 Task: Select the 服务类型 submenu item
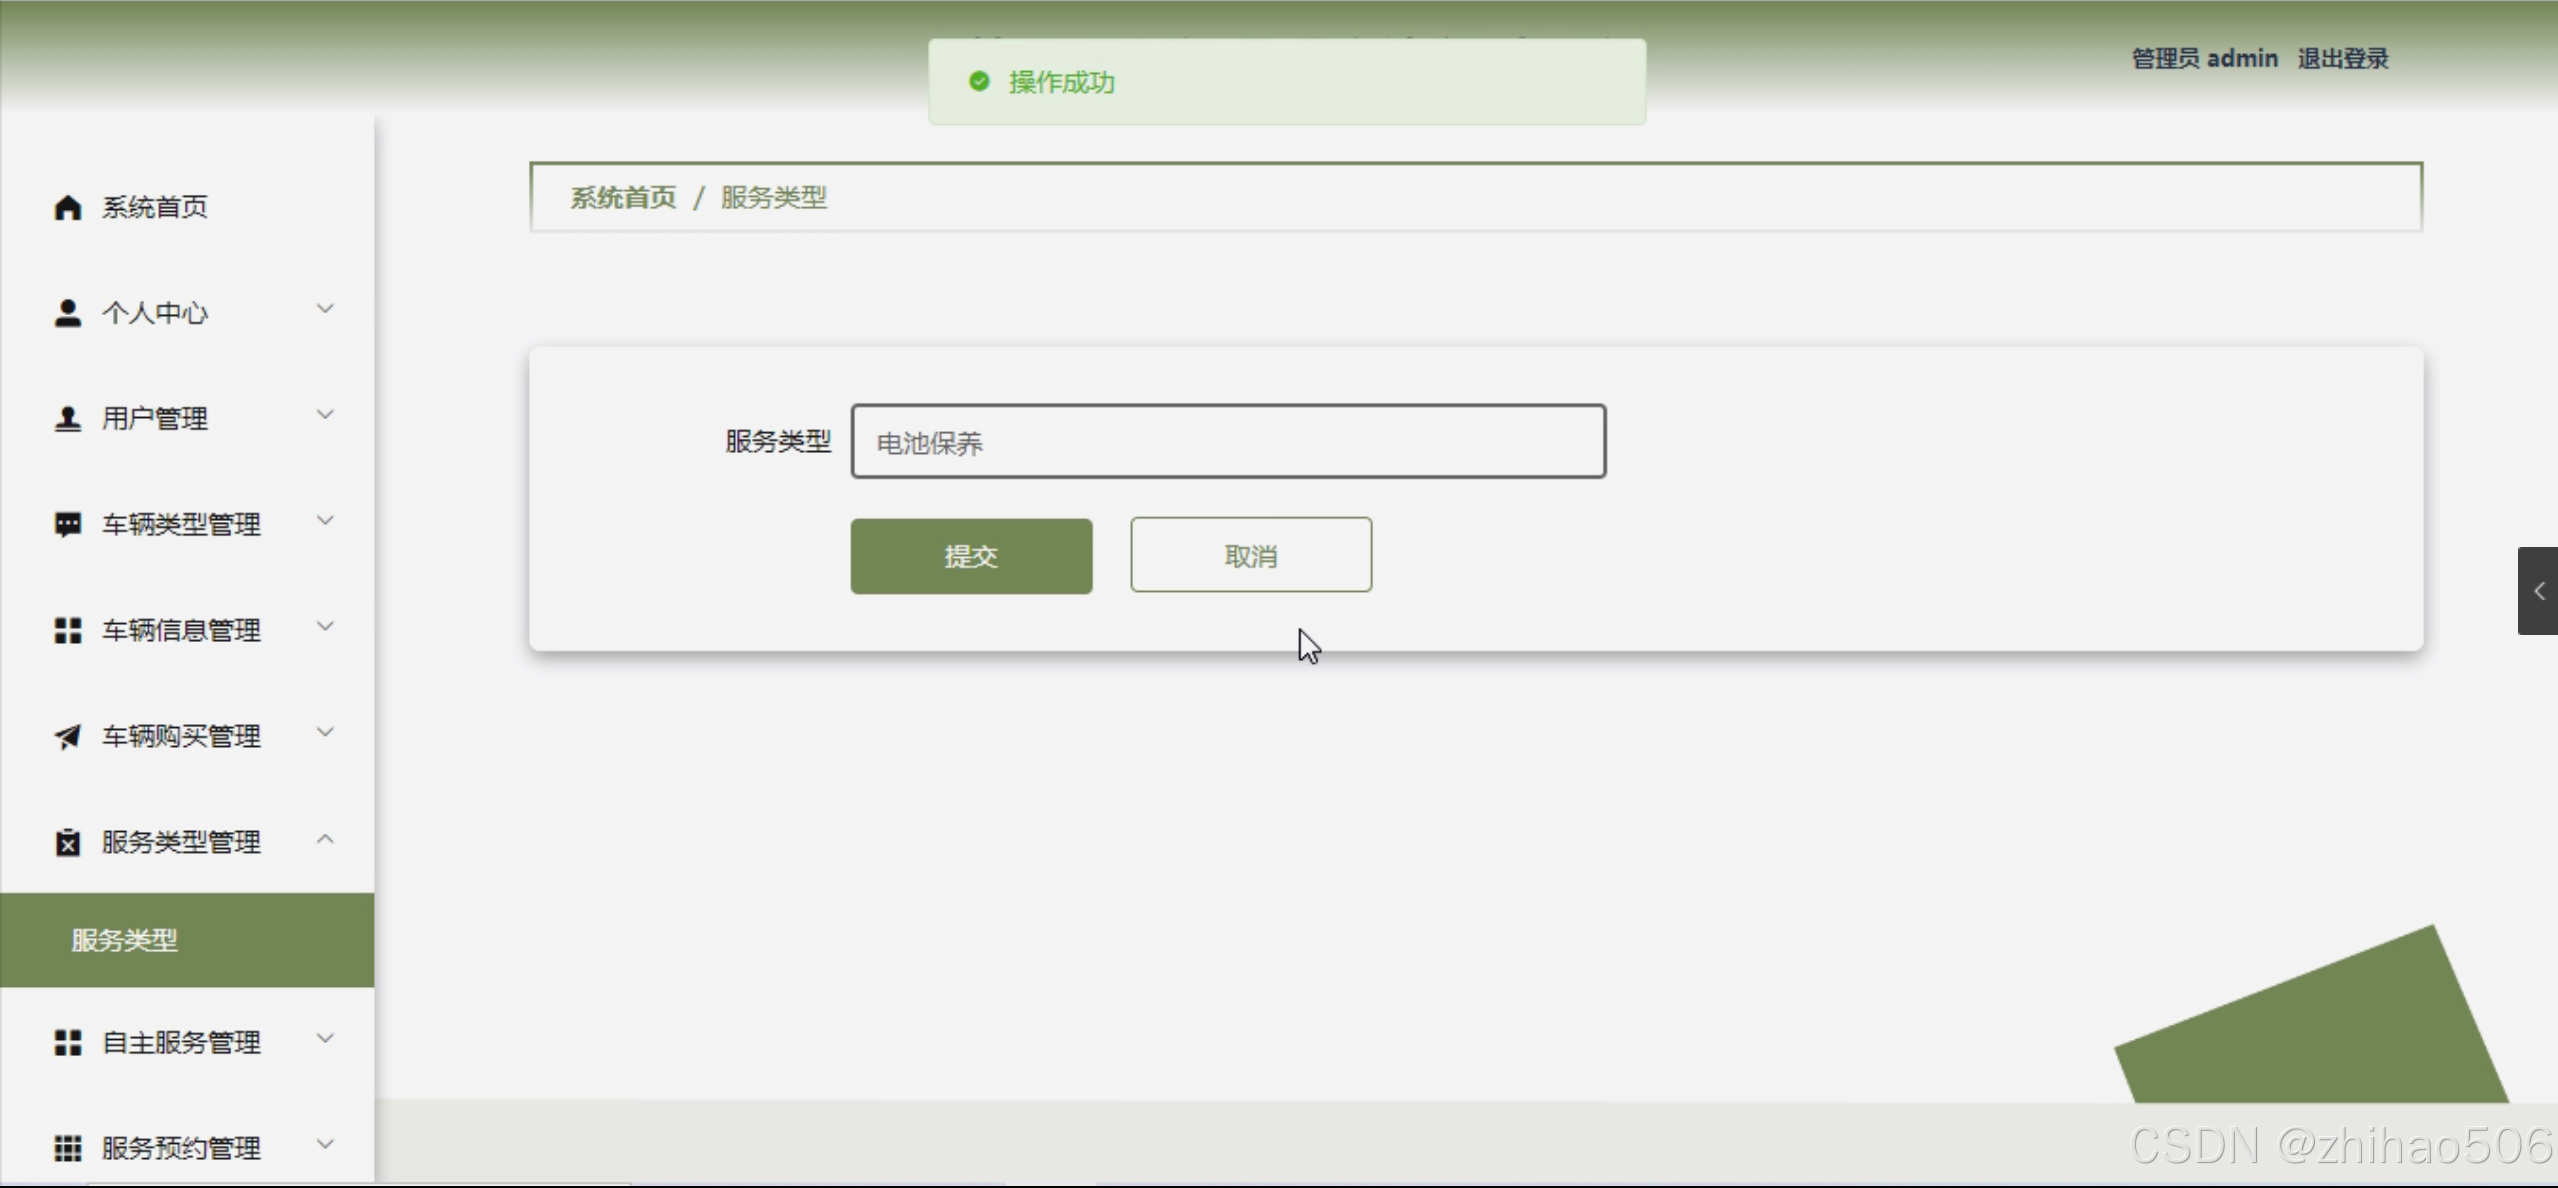tap(125, 940)
